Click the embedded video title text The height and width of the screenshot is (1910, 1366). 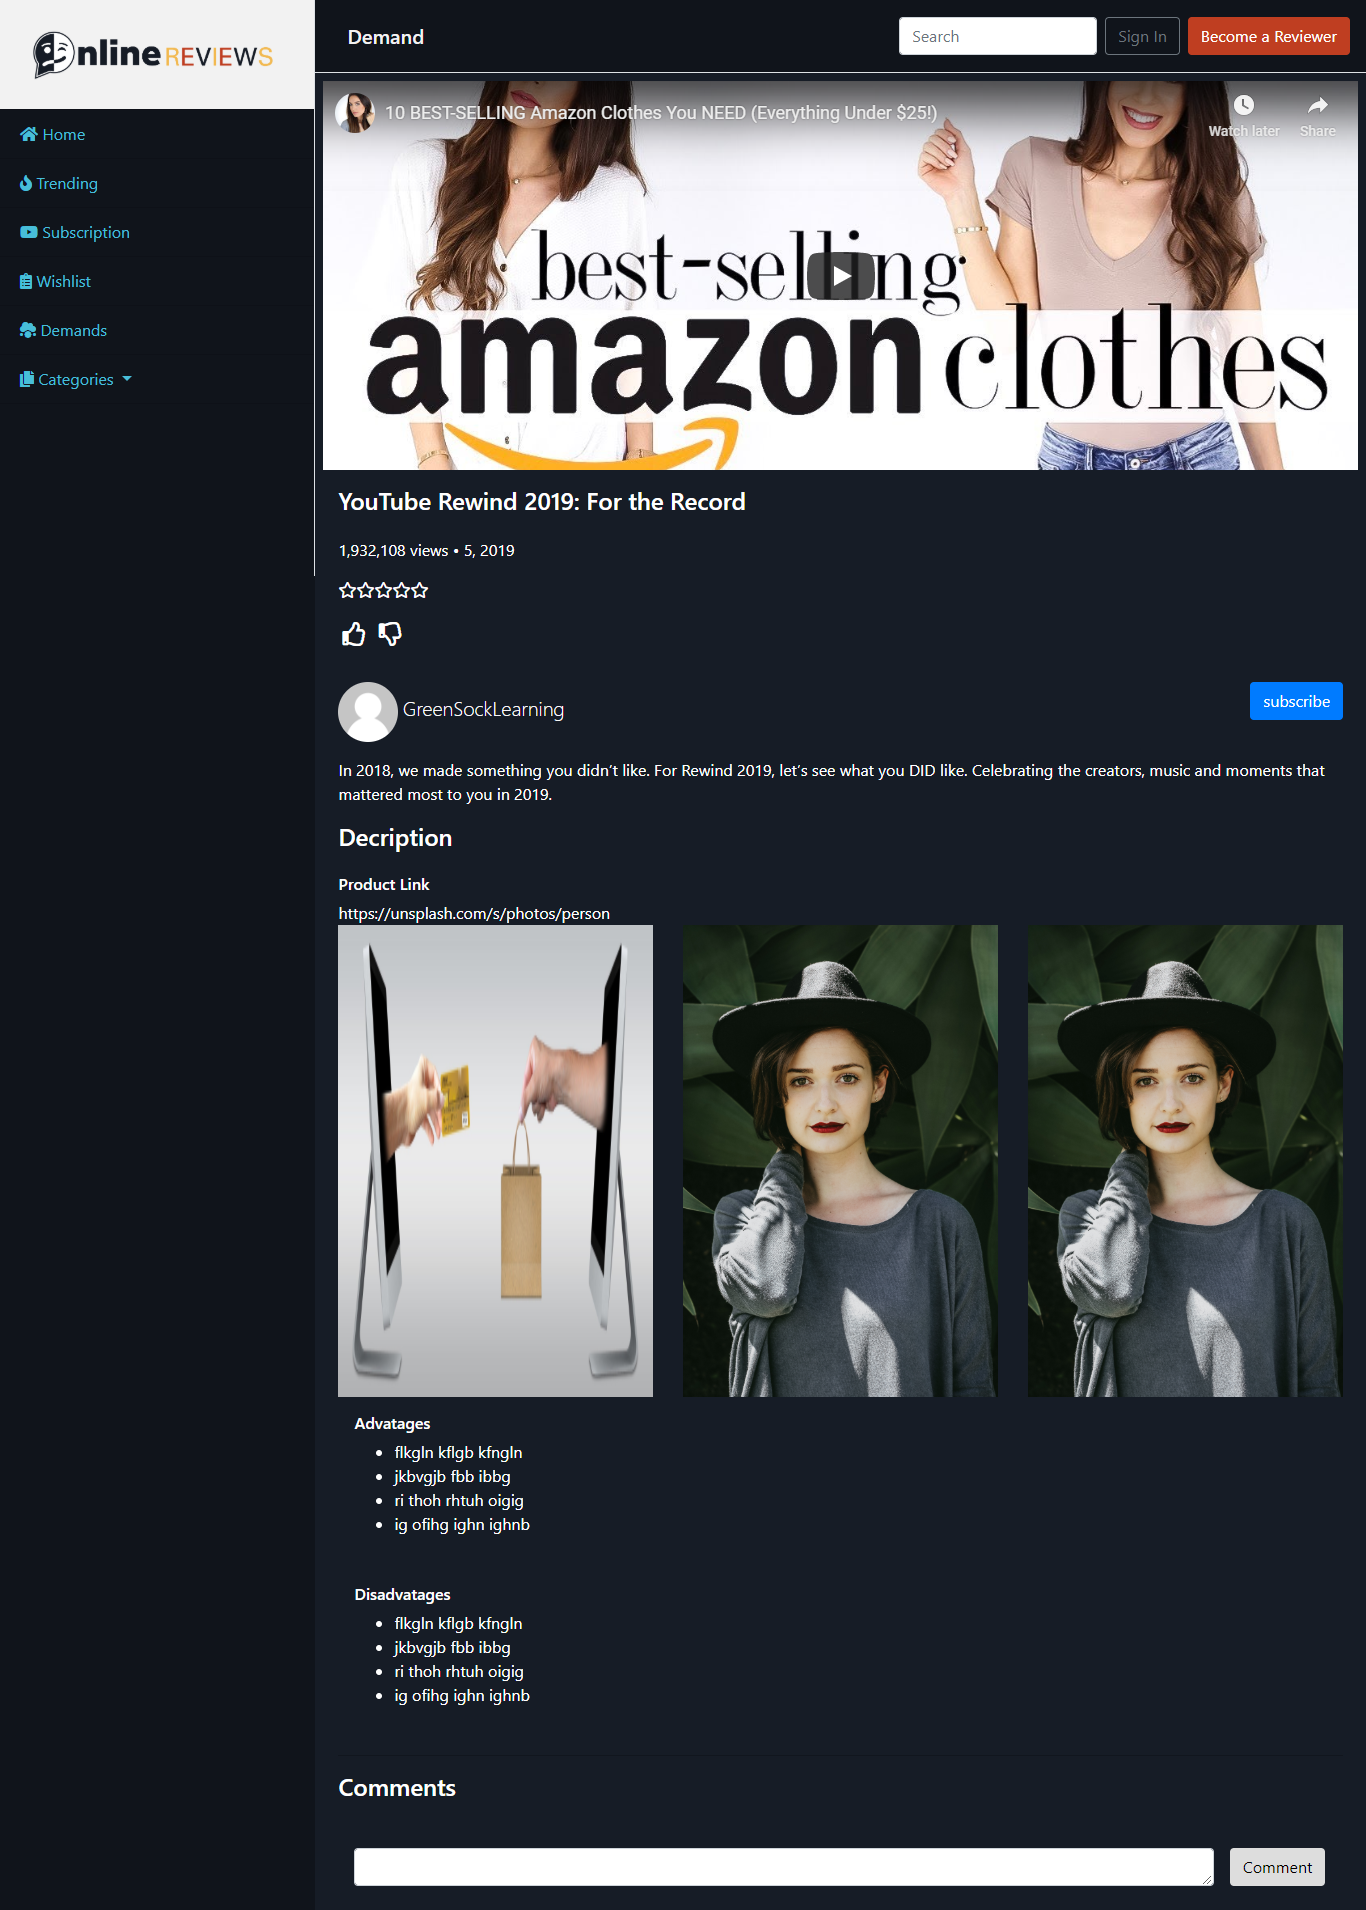coord(661,113)
